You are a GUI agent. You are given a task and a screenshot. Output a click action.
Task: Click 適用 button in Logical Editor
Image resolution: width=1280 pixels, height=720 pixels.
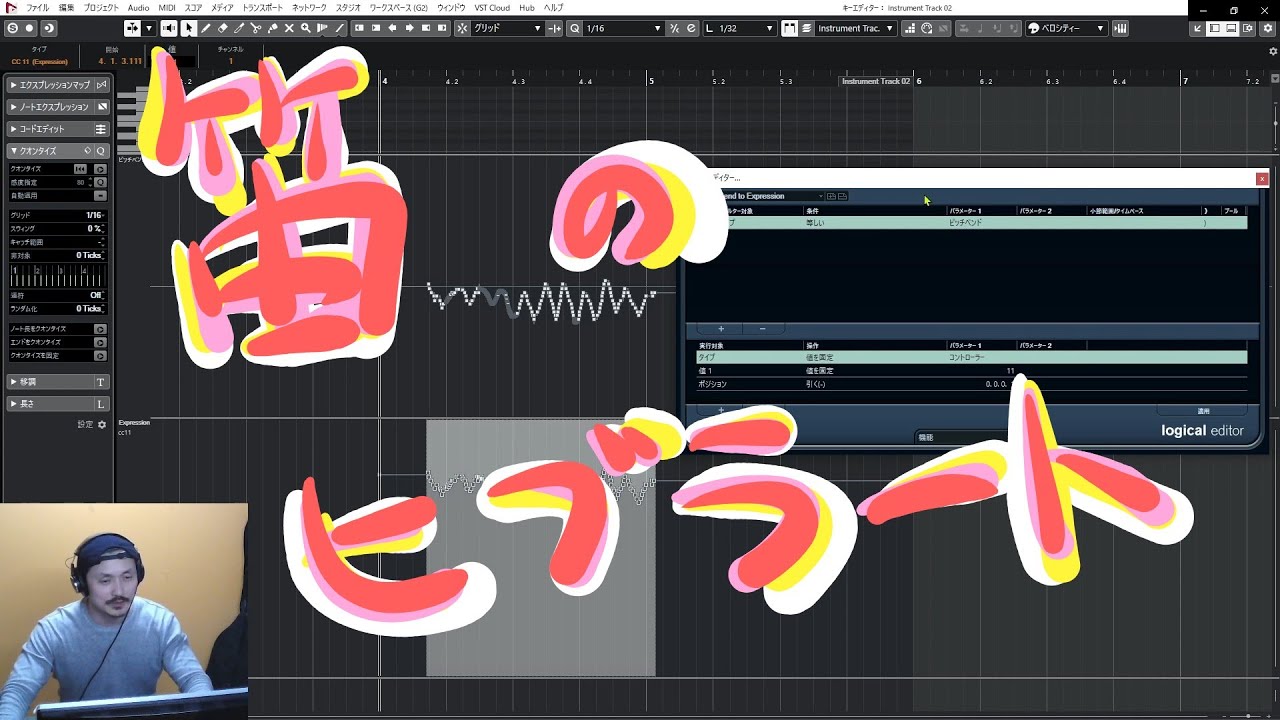1203,411
